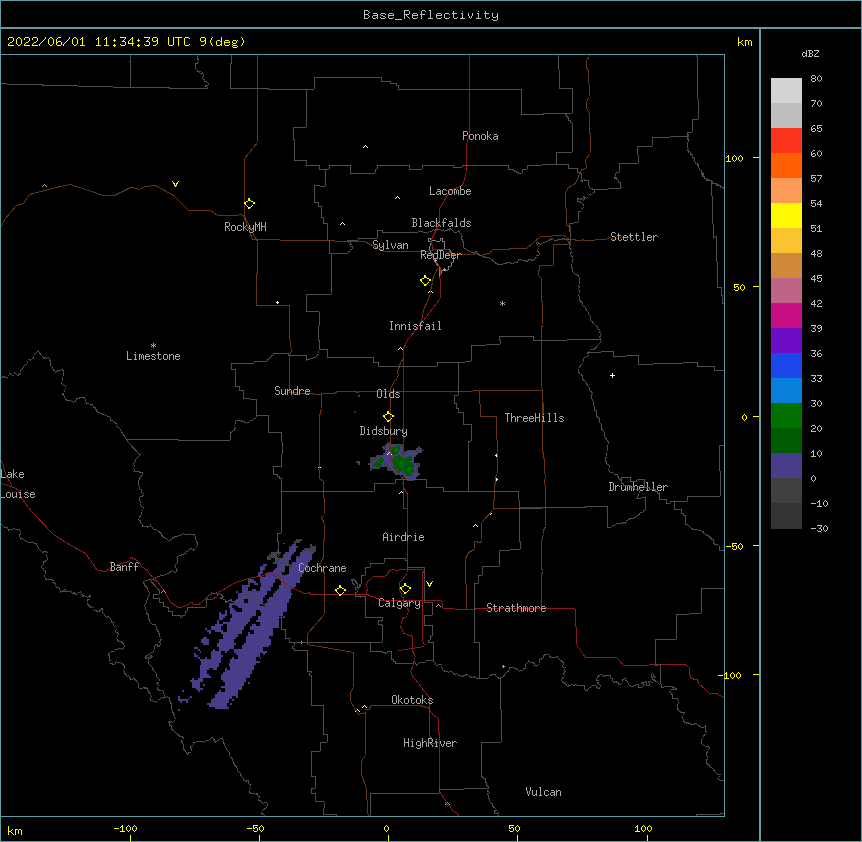Select the yellow diamond marker just south of RedDeer
The width and height of the screenshot is (862, 842).
(x=425, y=281)
